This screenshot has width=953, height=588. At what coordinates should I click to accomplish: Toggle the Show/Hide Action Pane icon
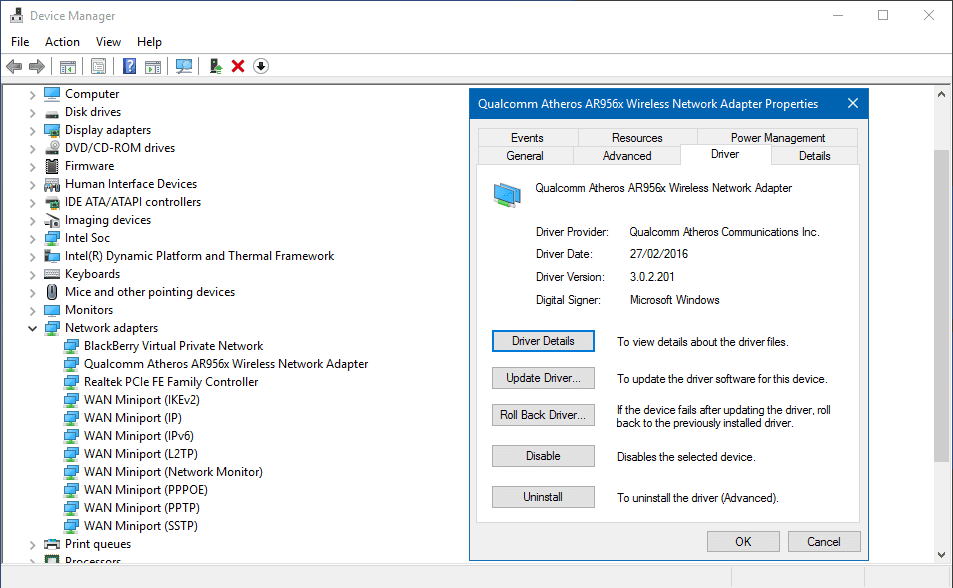[153, 66]
